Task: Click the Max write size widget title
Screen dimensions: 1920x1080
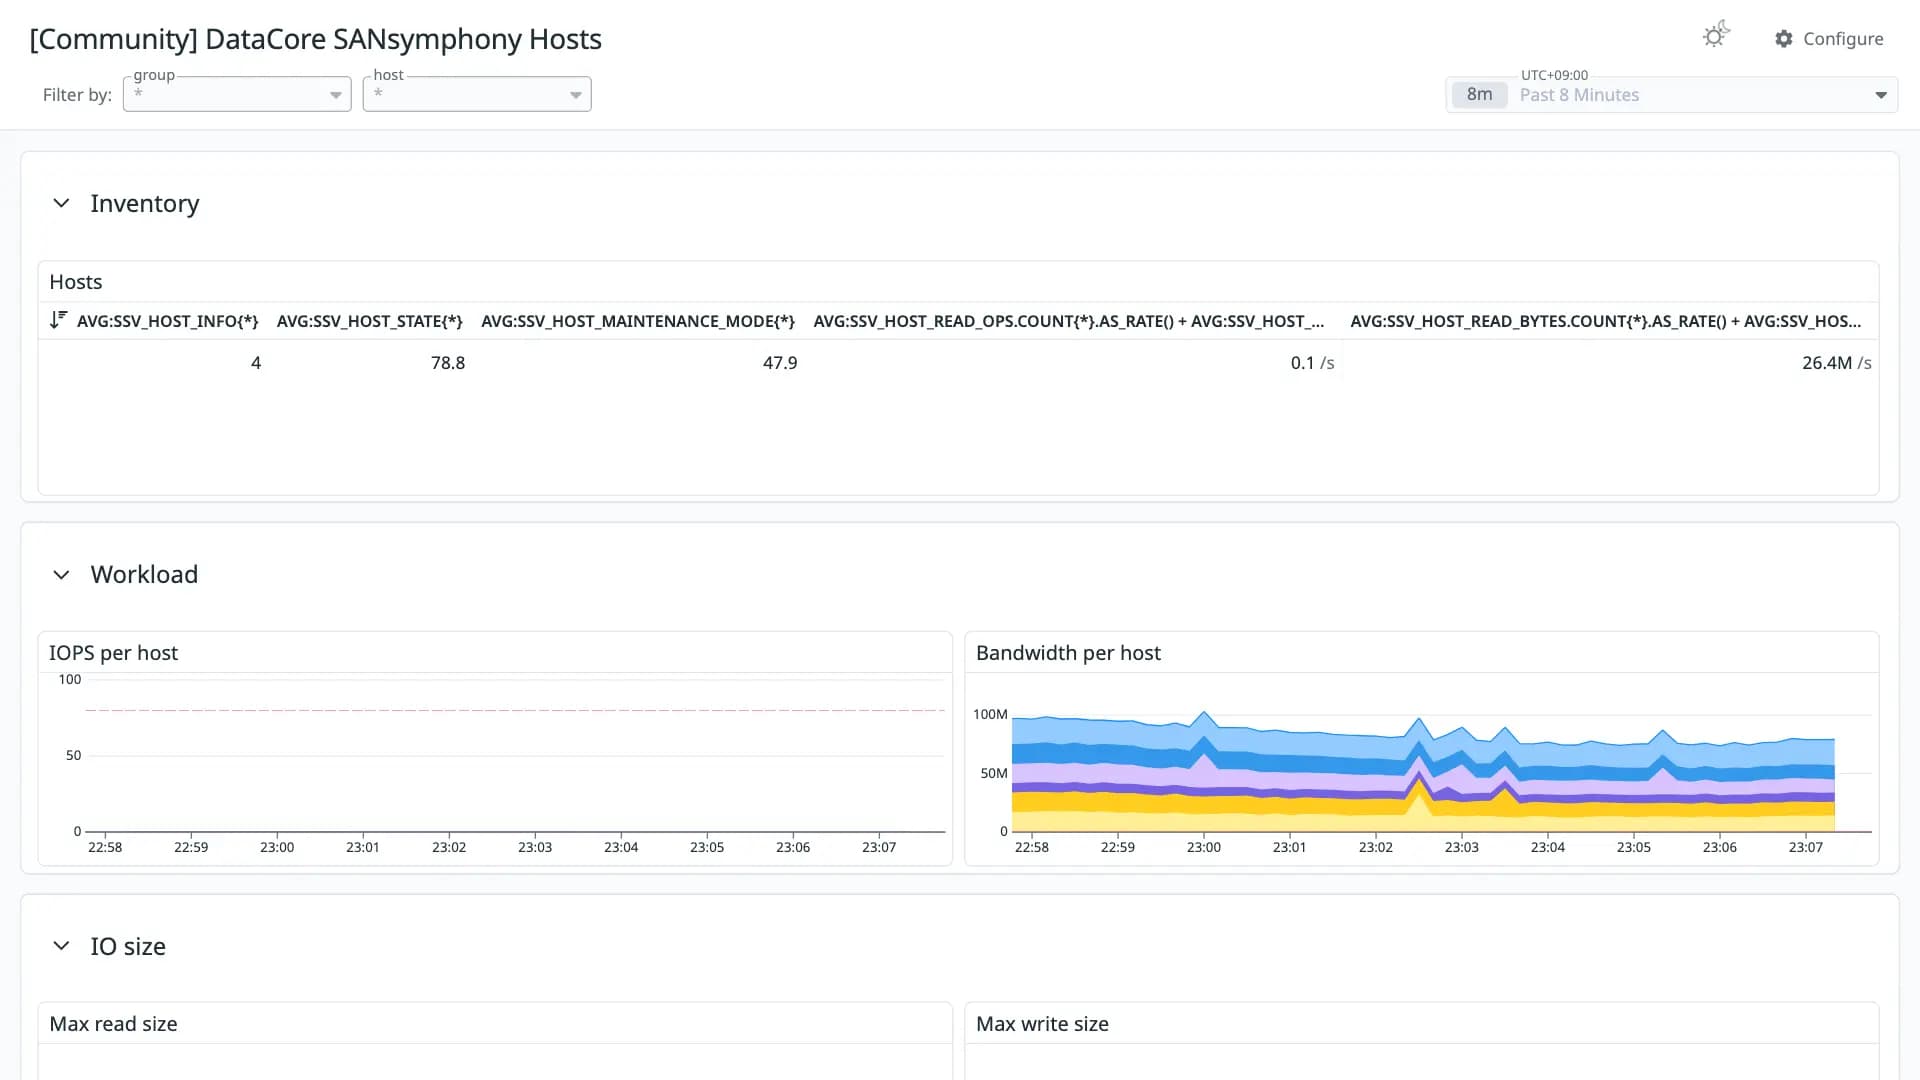Action: (1042, 1024)
